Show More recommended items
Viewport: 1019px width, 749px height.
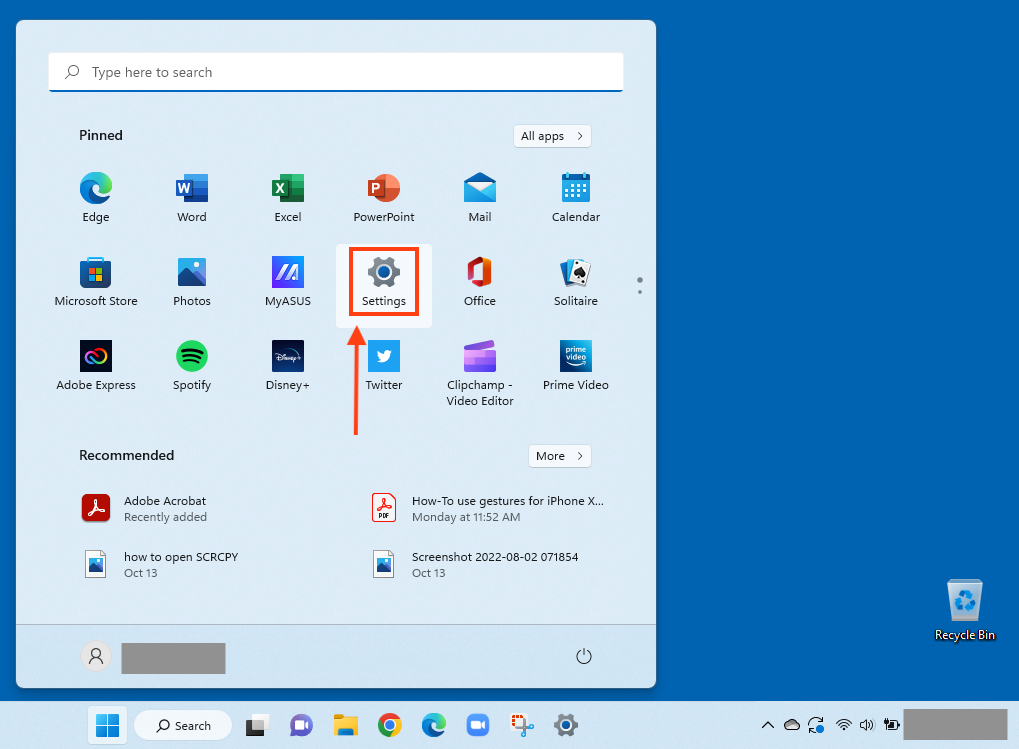559,455
